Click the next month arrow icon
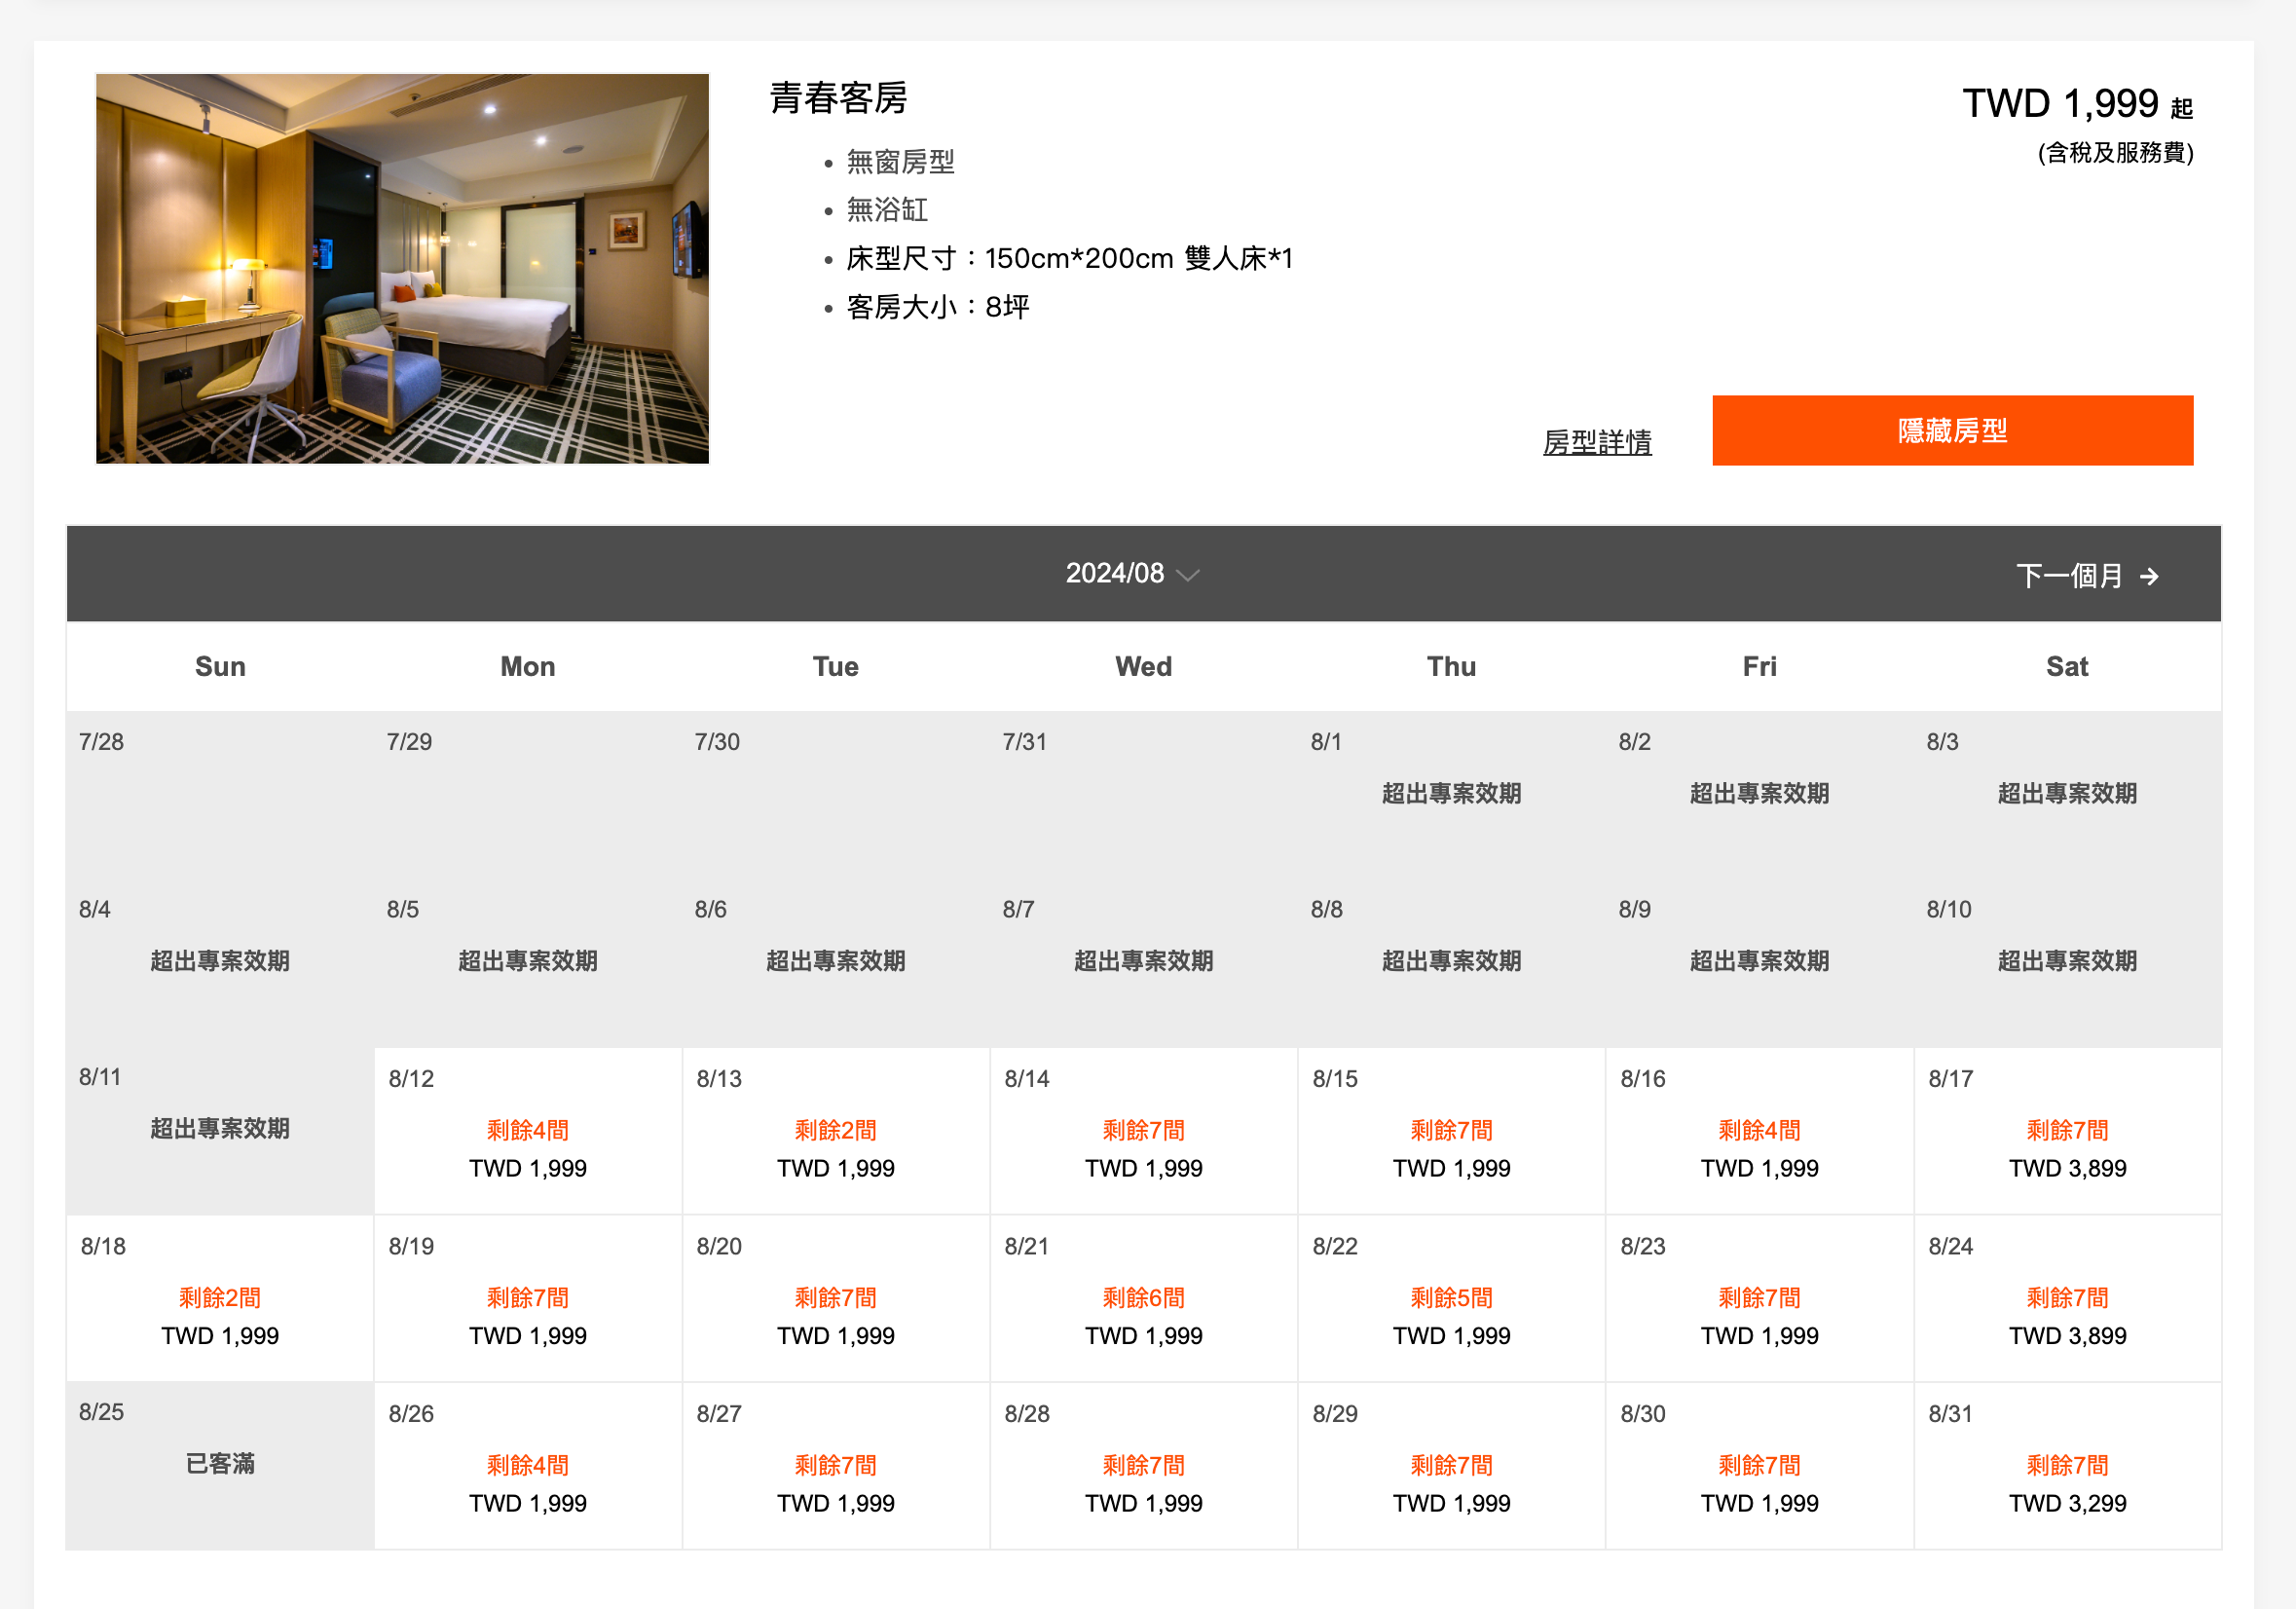The height and width of the screenshot is (1609, 2296). pos(2149,577)
